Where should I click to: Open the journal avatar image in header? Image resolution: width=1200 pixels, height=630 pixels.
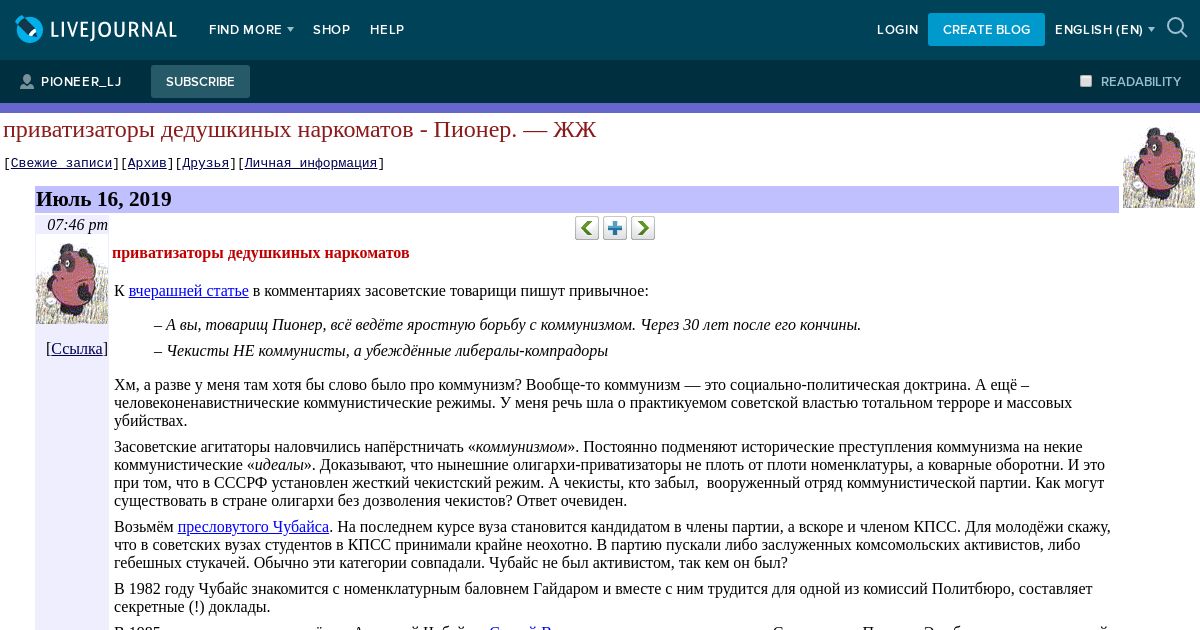[x=1158, y=167]
